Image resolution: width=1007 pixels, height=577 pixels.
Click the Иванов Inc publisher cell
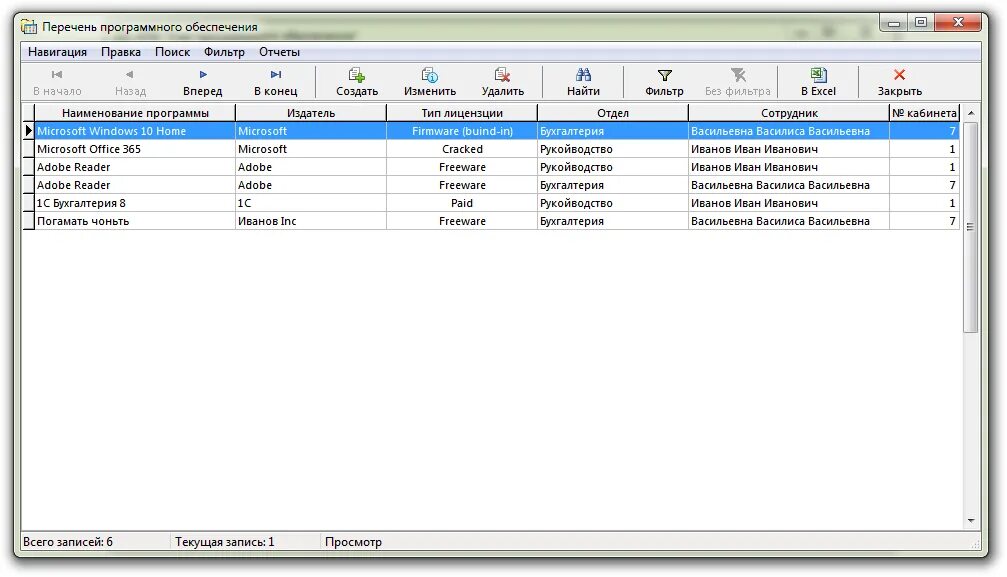pyautogui.click(x=311, y=221)
